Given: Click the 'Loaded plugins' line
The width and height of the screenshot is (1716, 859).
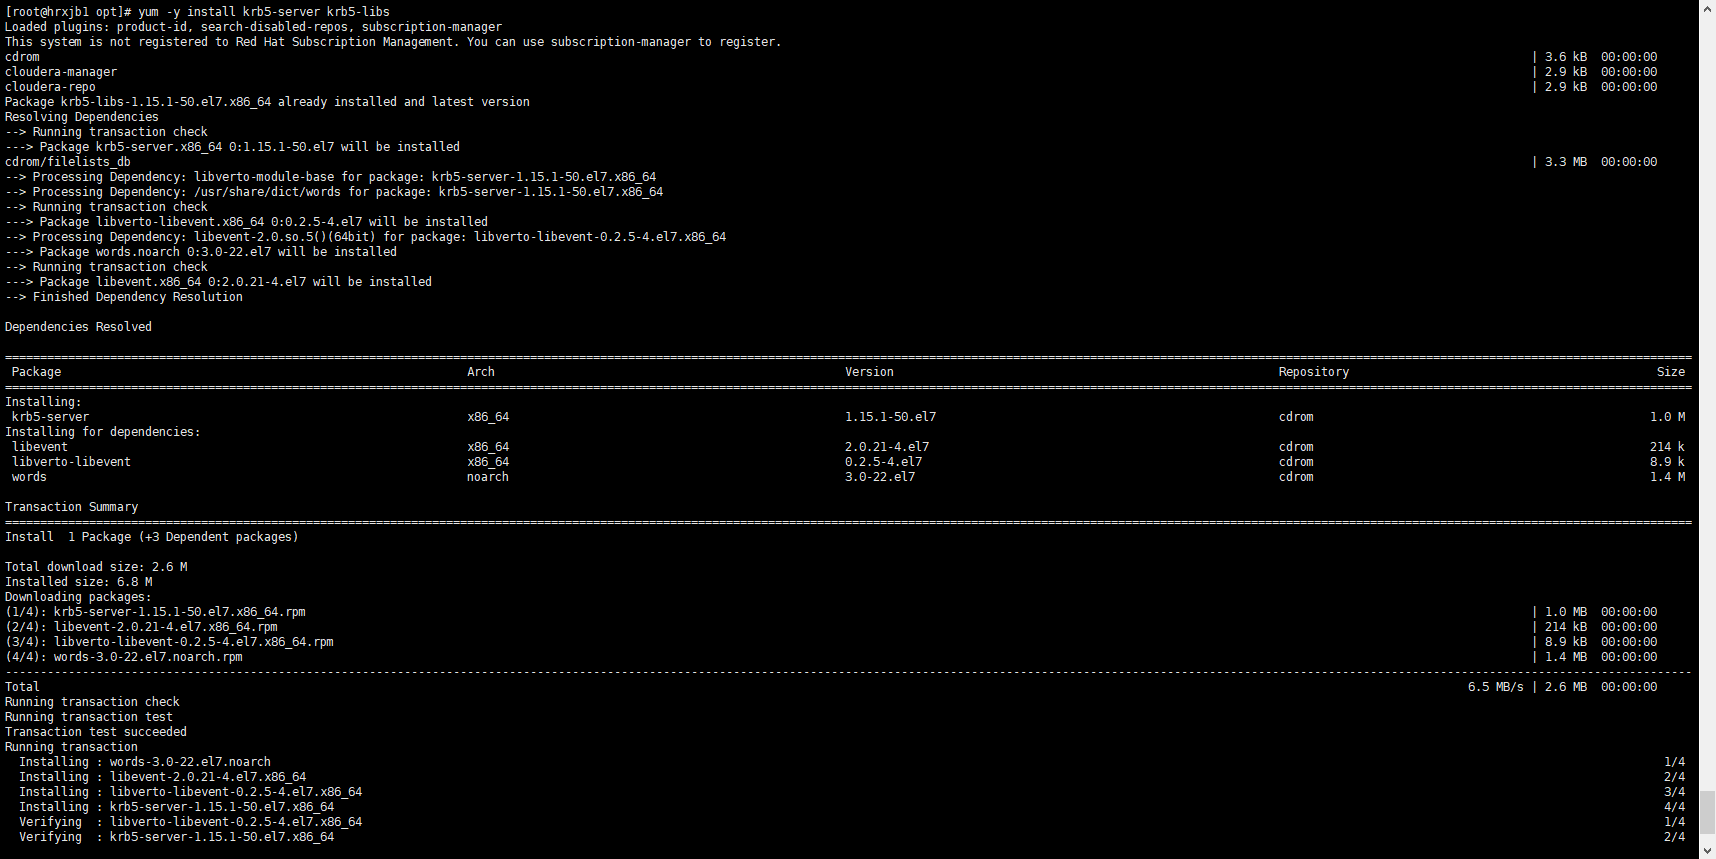Looking at the screenshot, I should 254,27.
